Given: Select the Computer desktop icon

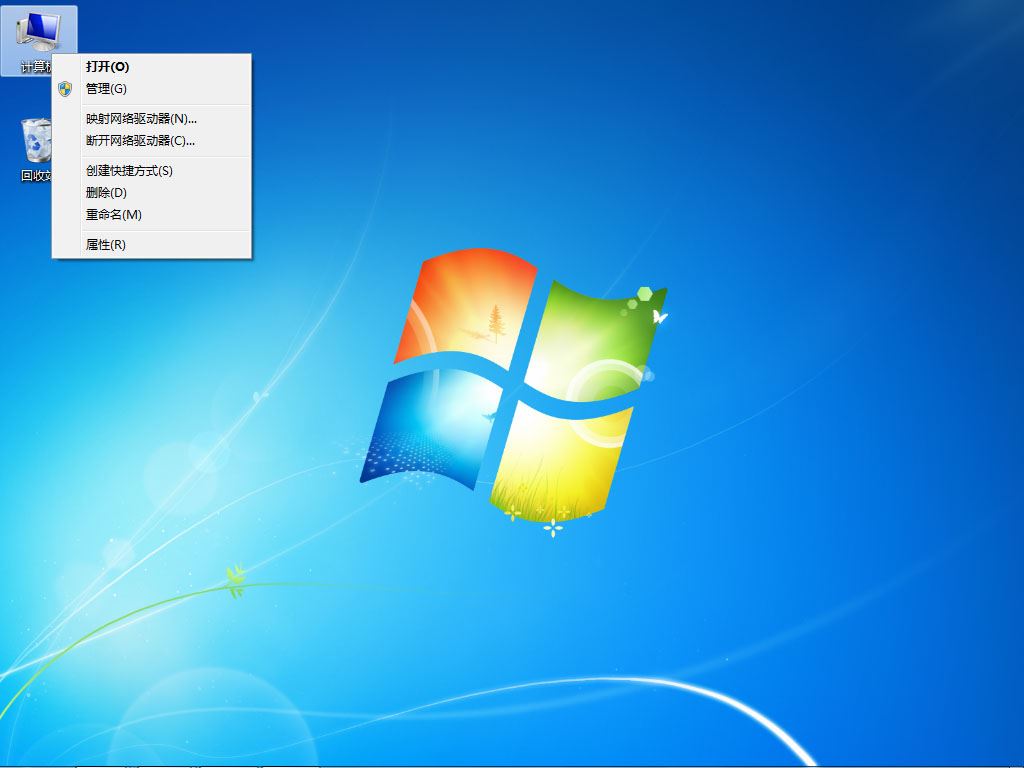Looking at the screenshot, I should click(x=39, y=40).
